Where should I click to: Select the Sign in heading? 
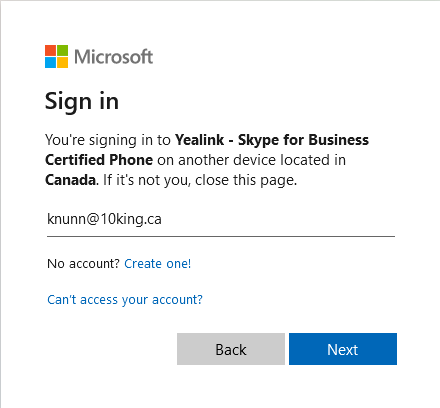[x=82, y=101]
